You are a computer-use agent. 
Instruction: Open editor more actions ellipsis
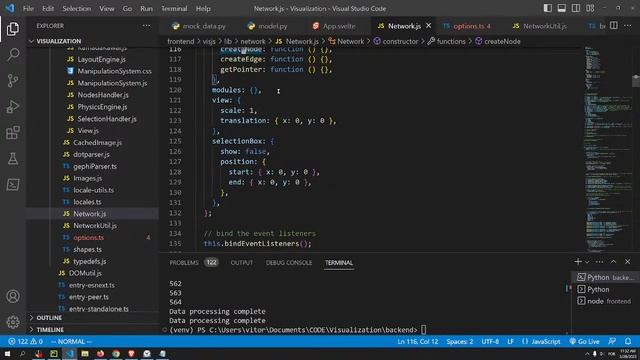(628, 26)
